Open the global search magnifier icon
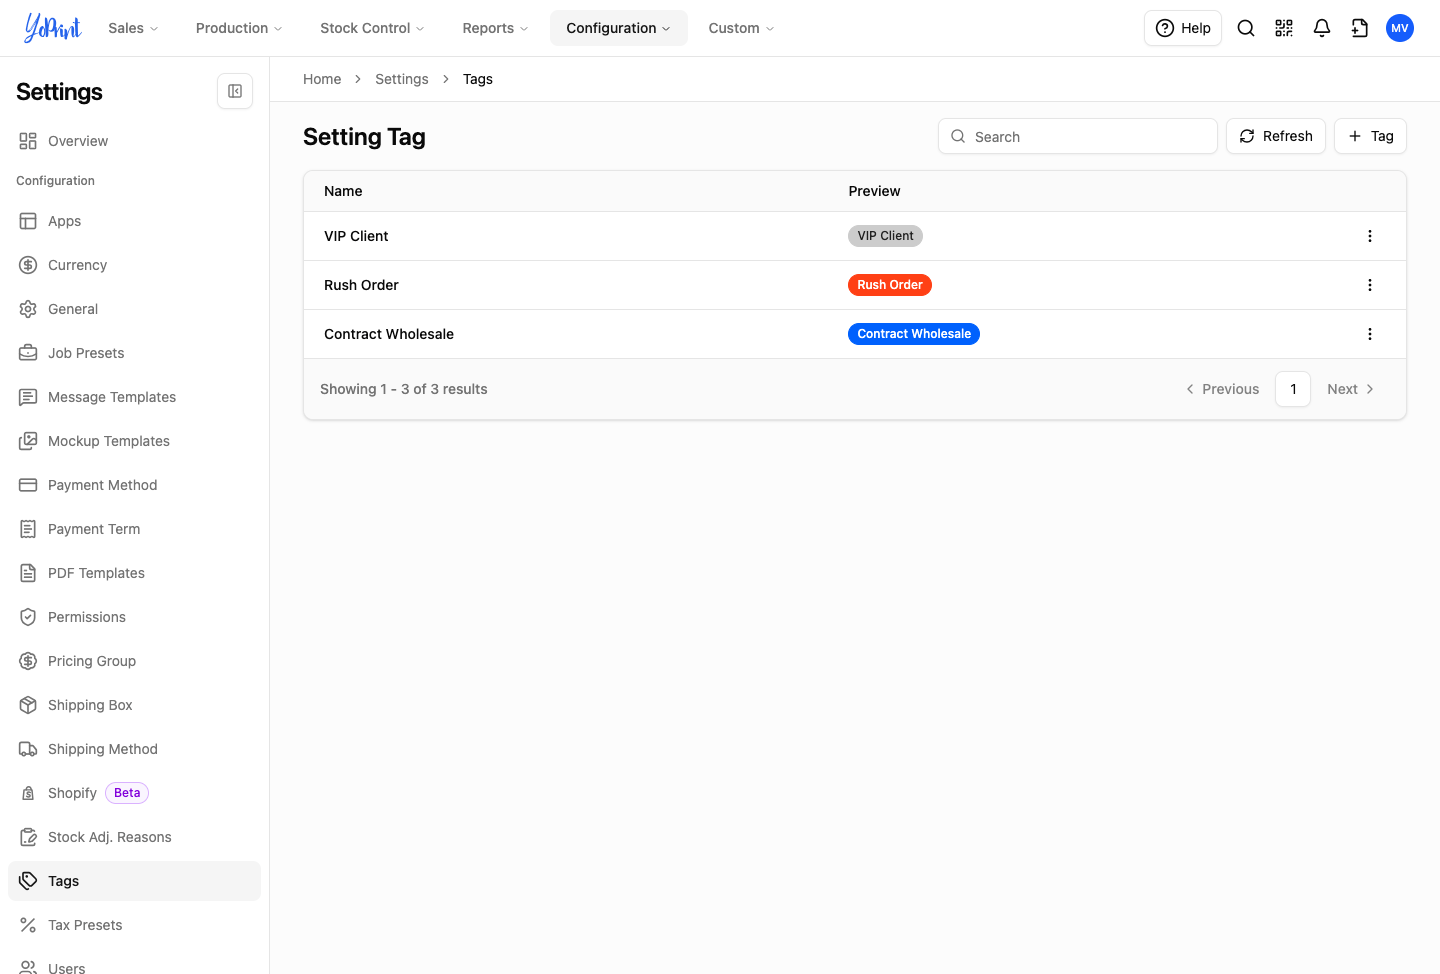 pos(1246,28)
